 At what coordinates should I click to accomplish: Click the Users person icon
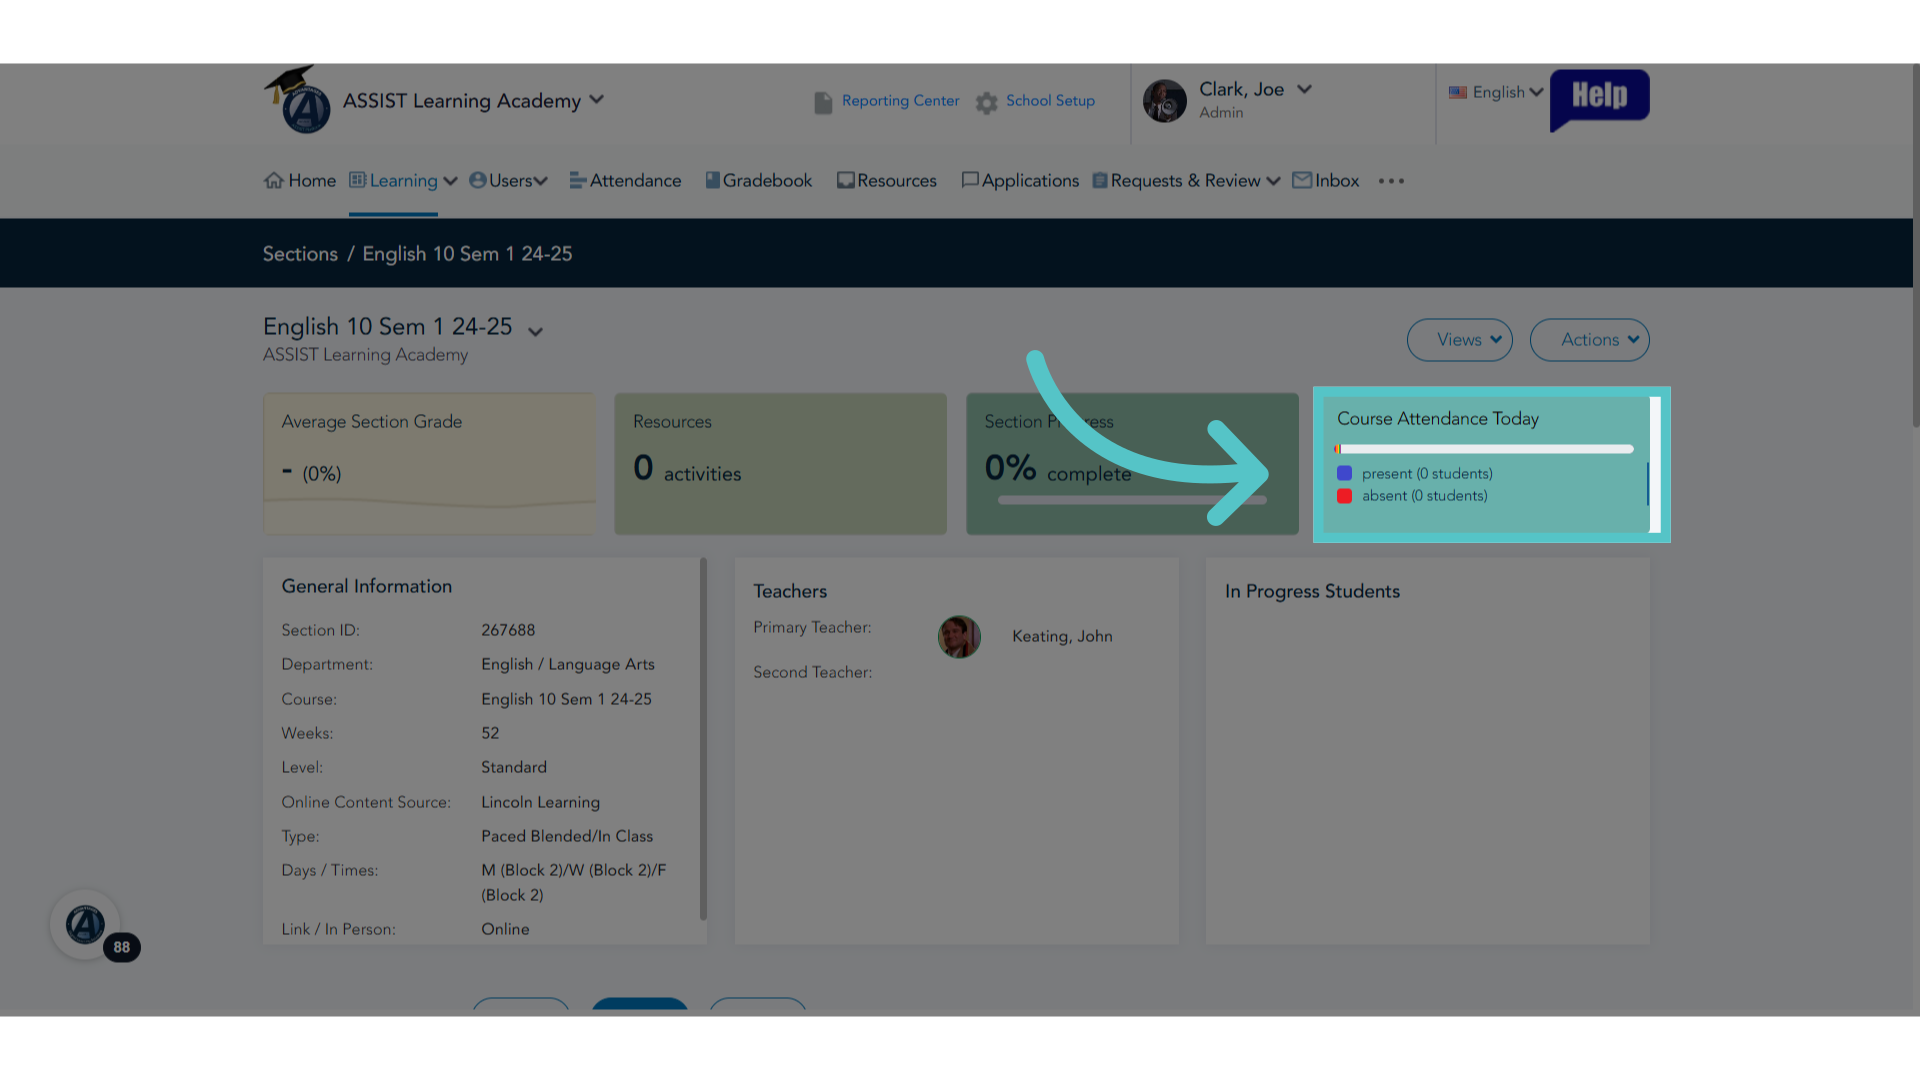pos(477,180)
